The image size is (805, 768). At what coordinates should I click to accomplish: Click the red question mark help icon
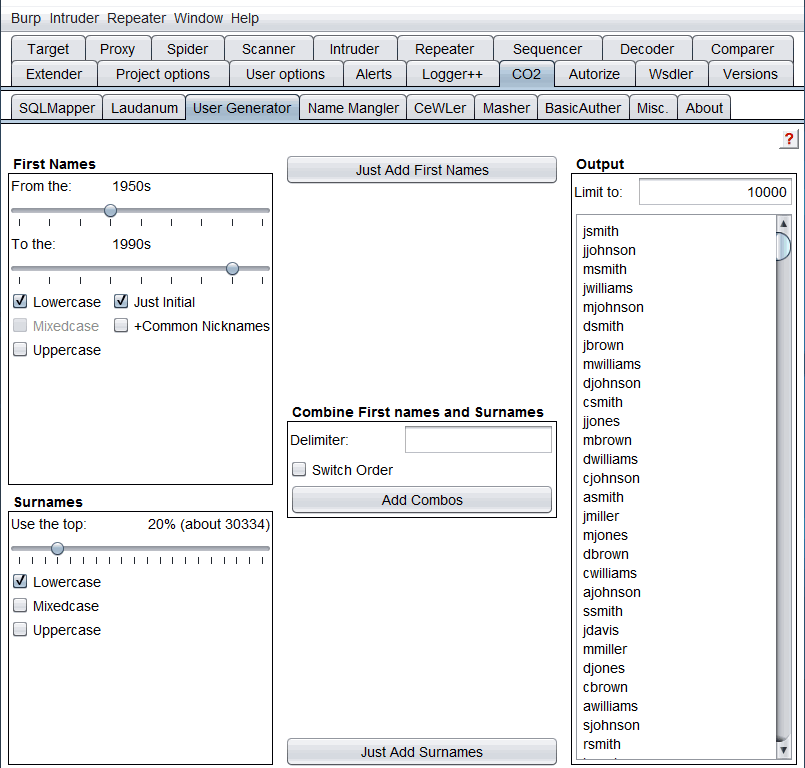pyautogui.click(x=789, y=139)
